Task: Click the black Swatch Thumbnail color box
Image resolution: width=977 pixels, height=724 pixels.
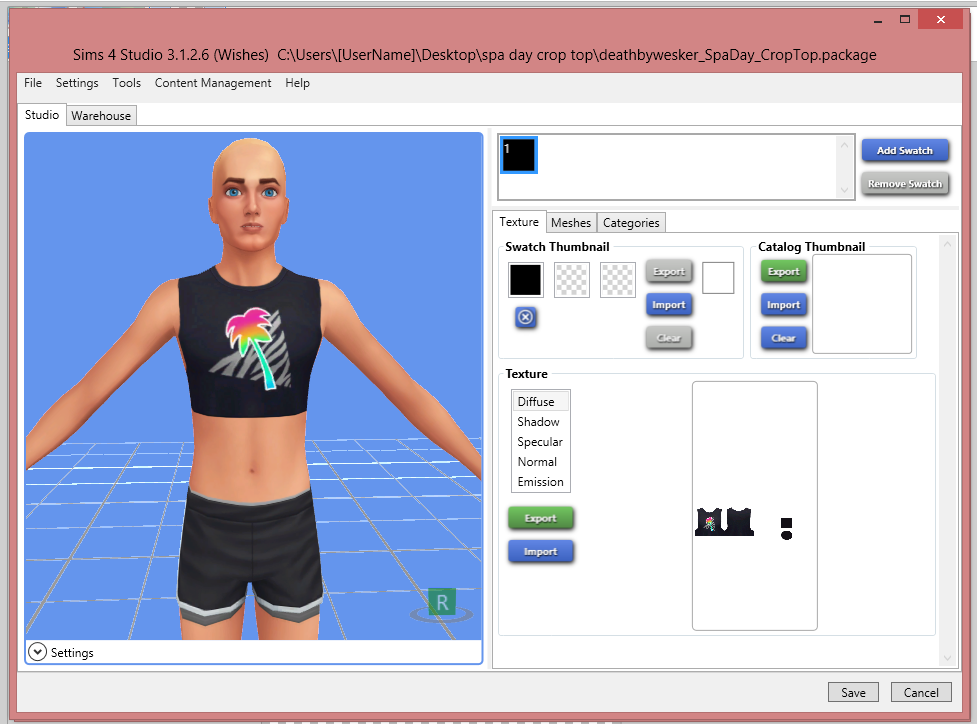Action: click(526, 280)
